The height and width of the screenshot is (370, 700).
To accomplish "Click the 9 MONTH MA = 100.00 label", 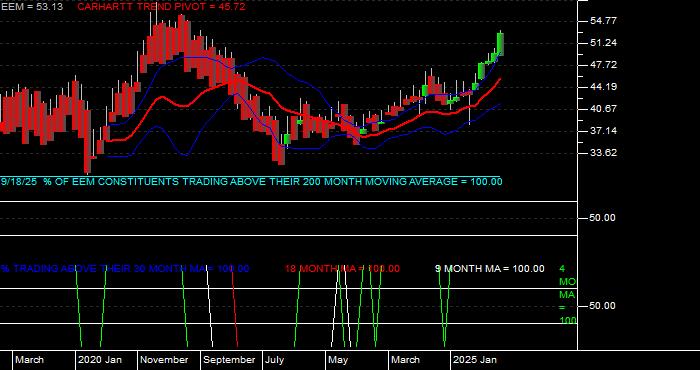I will click(490, 269).
